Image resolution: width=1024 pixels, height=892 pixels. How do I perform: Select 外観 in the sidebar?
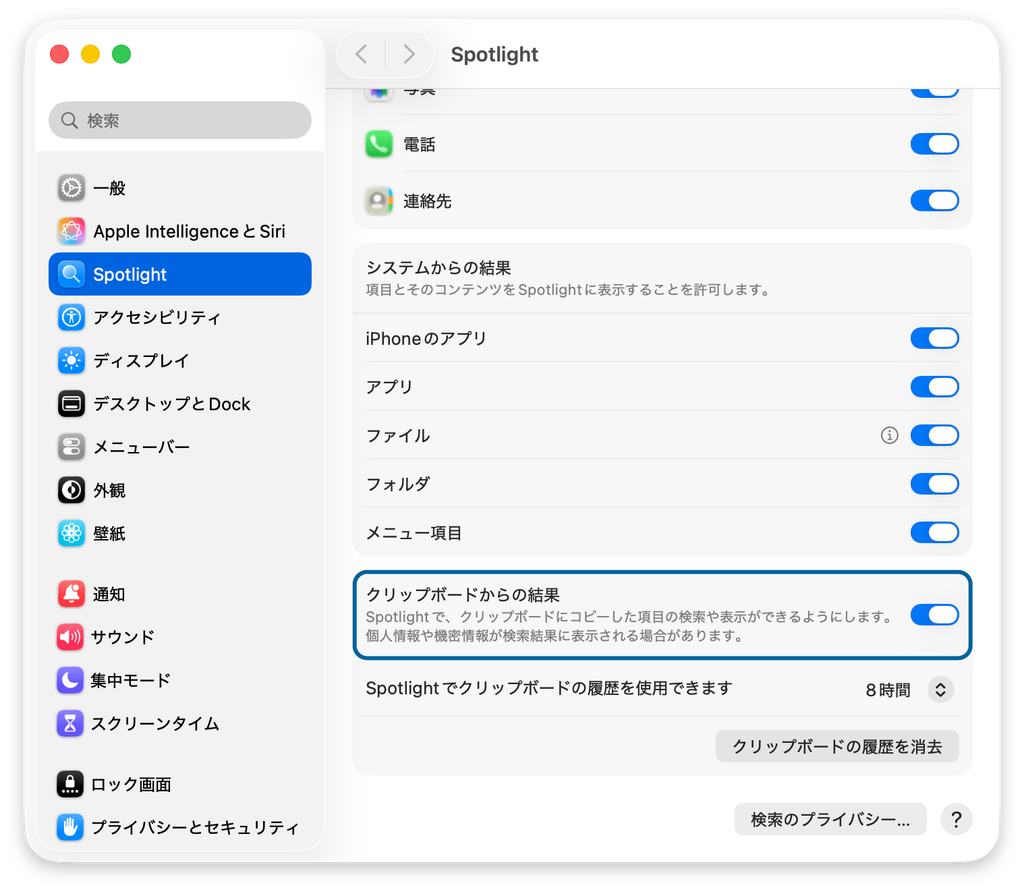click(x=180, y=490)
